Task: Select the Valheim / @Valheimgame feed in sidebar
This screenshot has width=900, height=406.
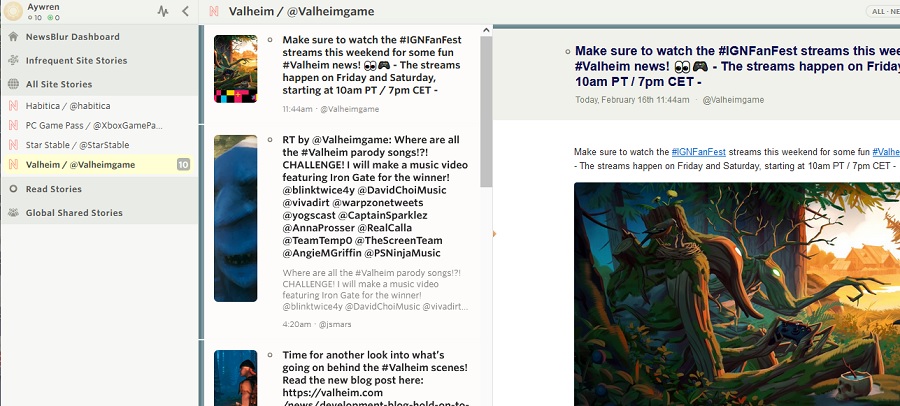Action: (99, 165)
